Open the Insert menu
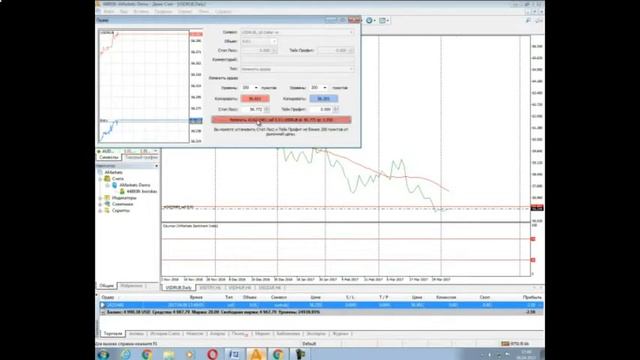640x360 pixels. tap(141, 11)
